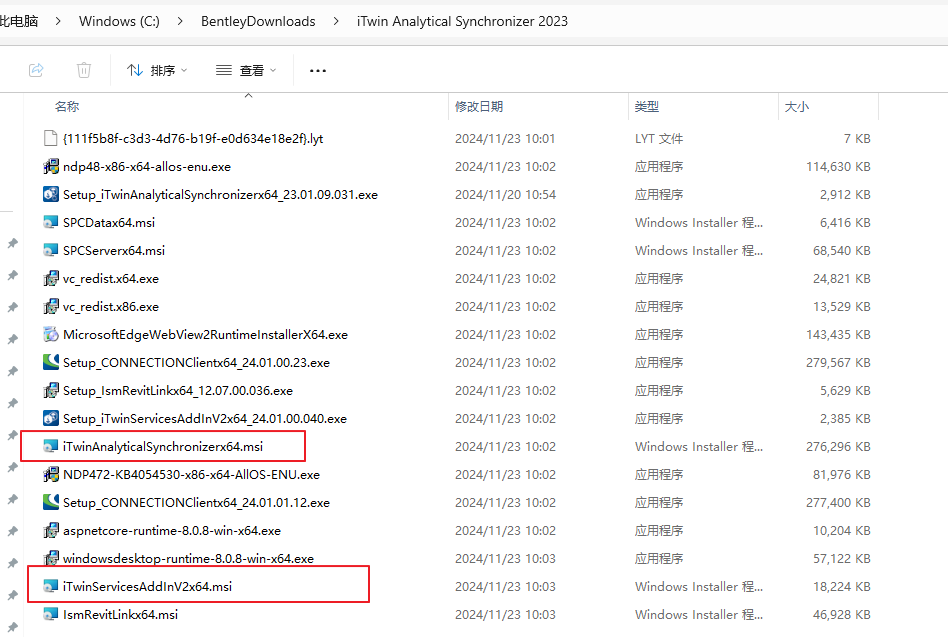Viewport: 948px width, 637px height.
Task: Click ndp48-x86-x64-allos-enu.exe file icon
Action: (51, 166)
